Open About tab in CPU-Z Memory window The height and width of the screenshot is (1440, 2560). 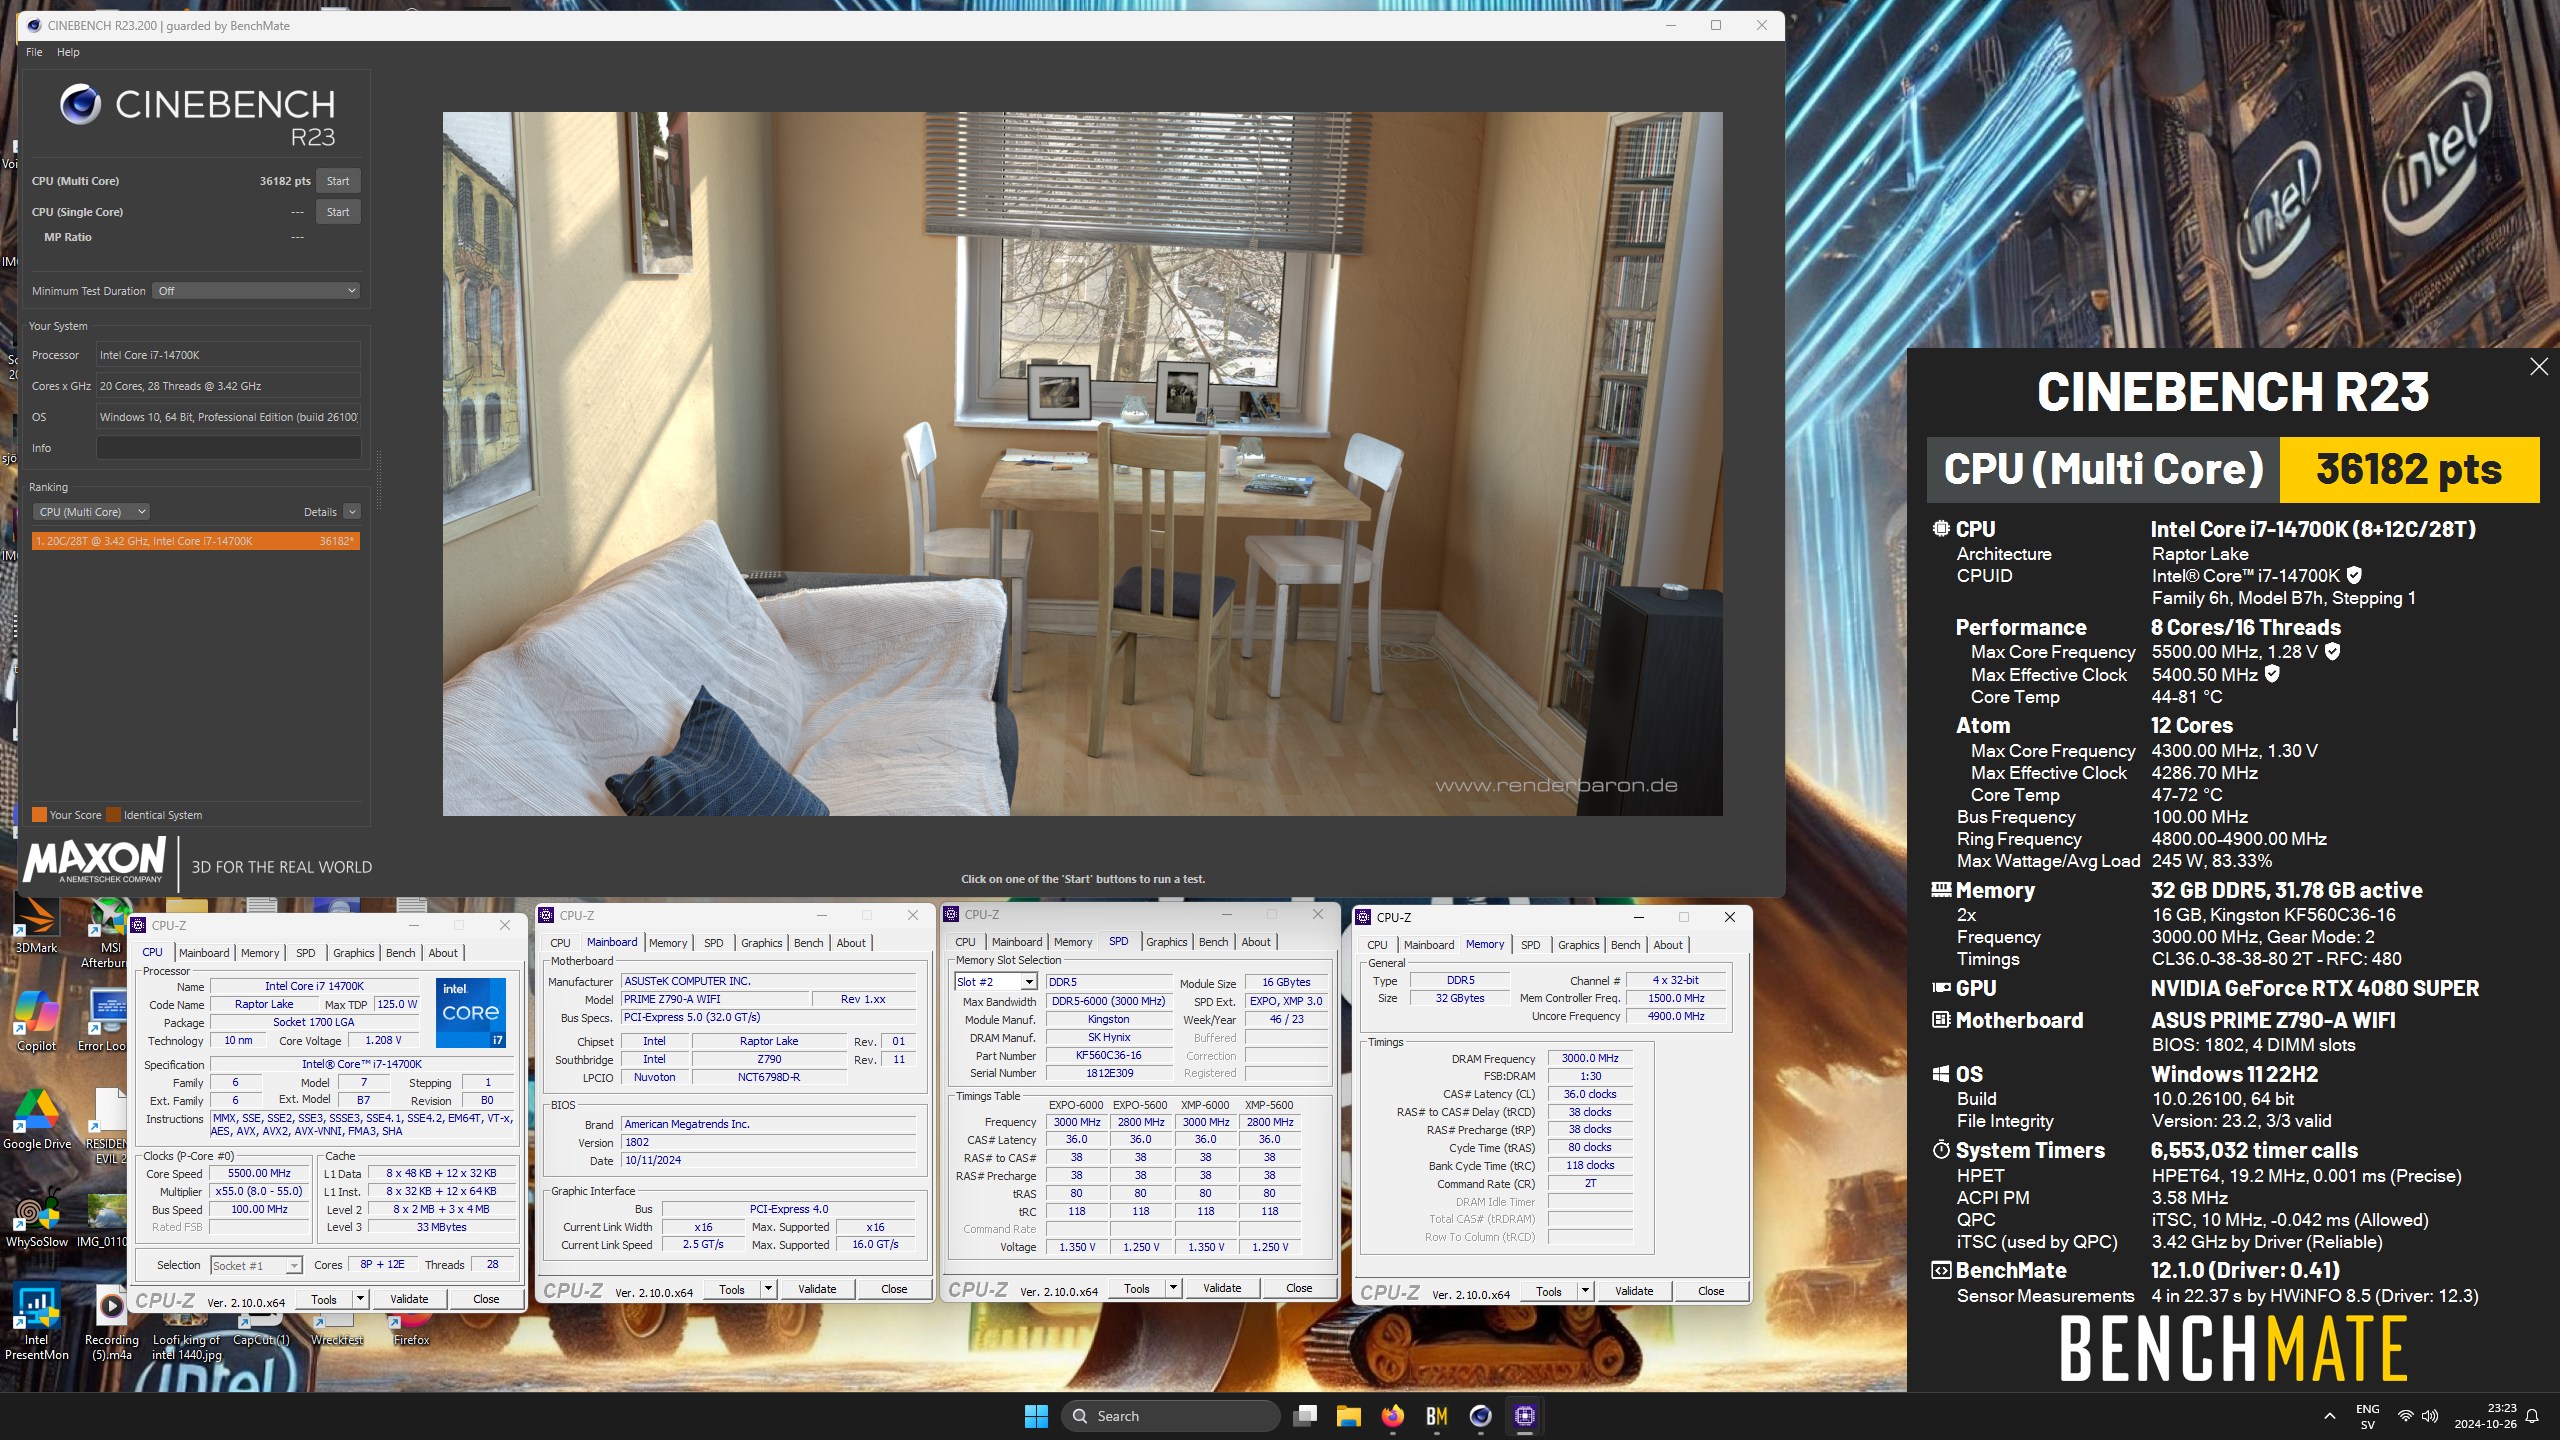1667,945
